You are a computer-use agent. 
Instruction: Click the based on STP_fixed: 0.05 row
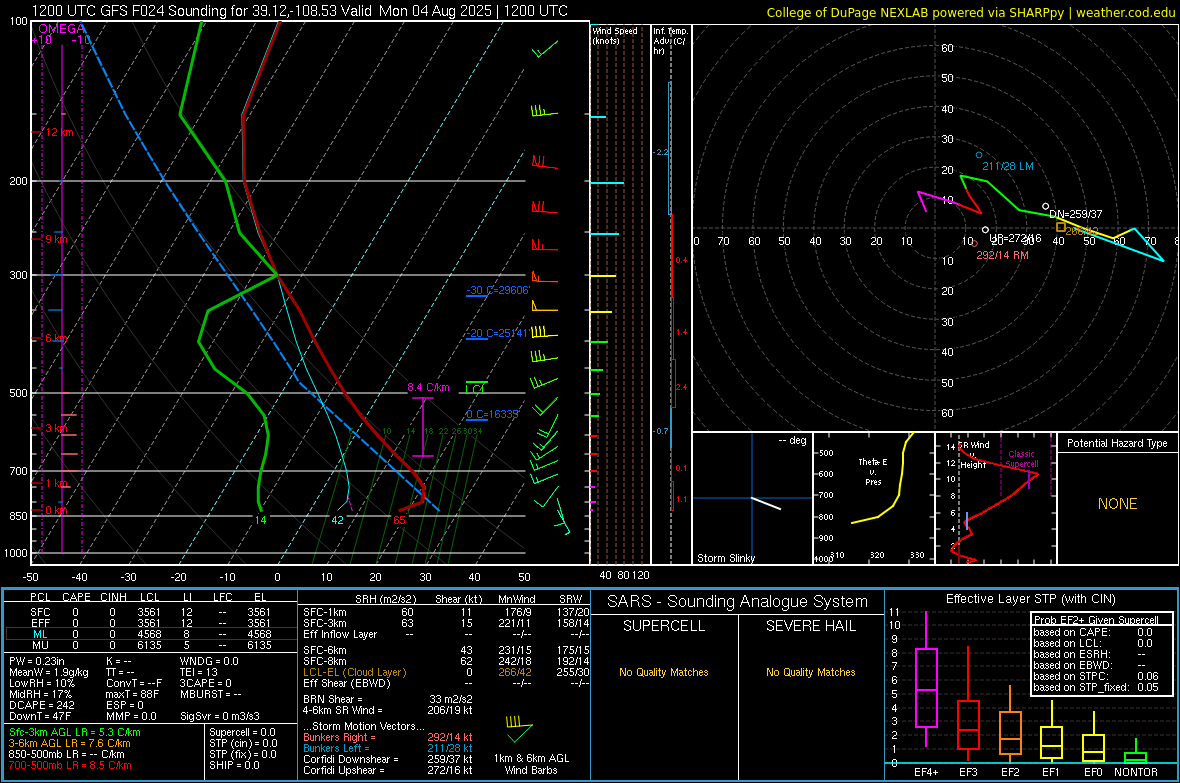1096,687
